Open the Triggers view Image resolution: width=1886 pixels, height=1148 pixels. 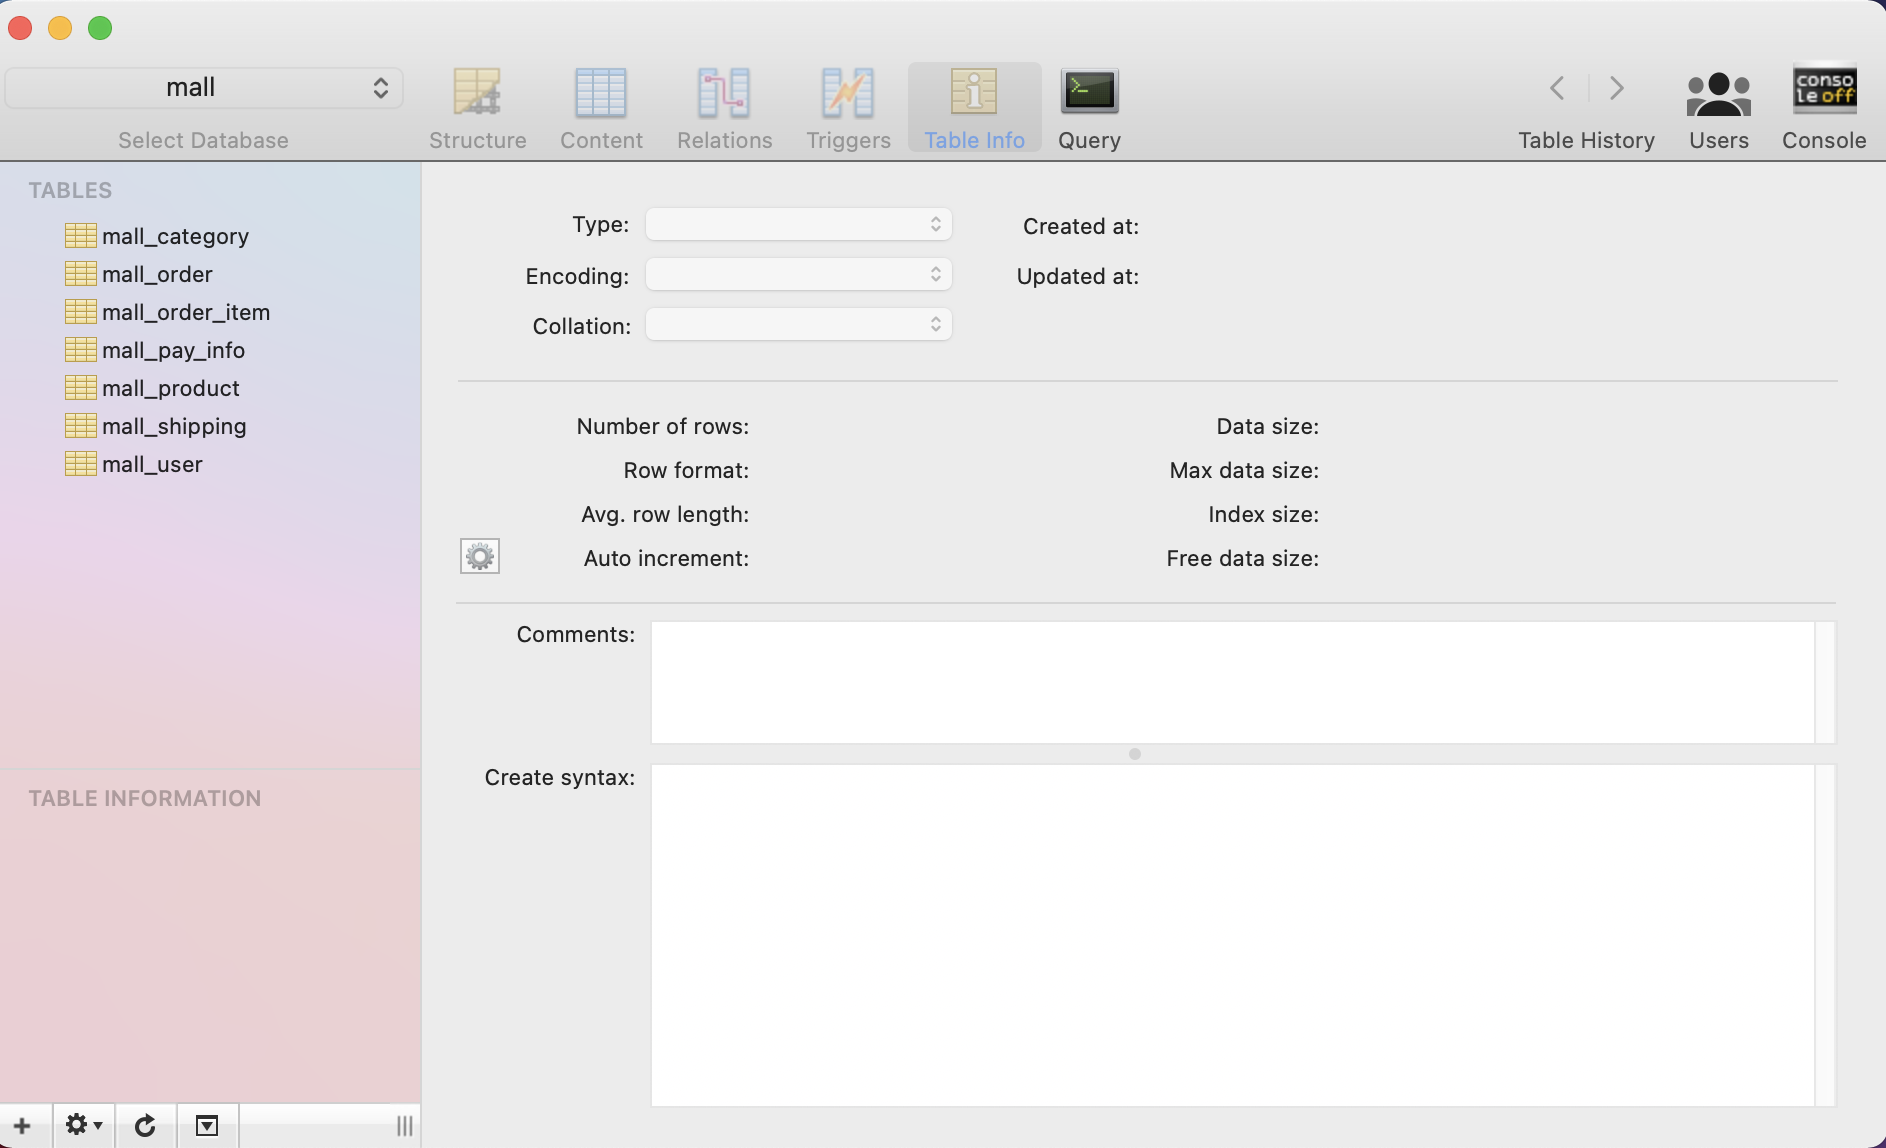(848, 108)
